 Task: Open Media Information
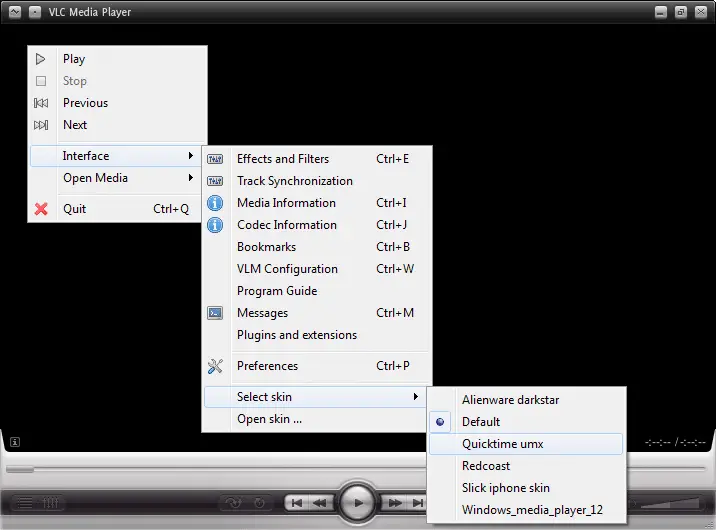coord(317,203)
